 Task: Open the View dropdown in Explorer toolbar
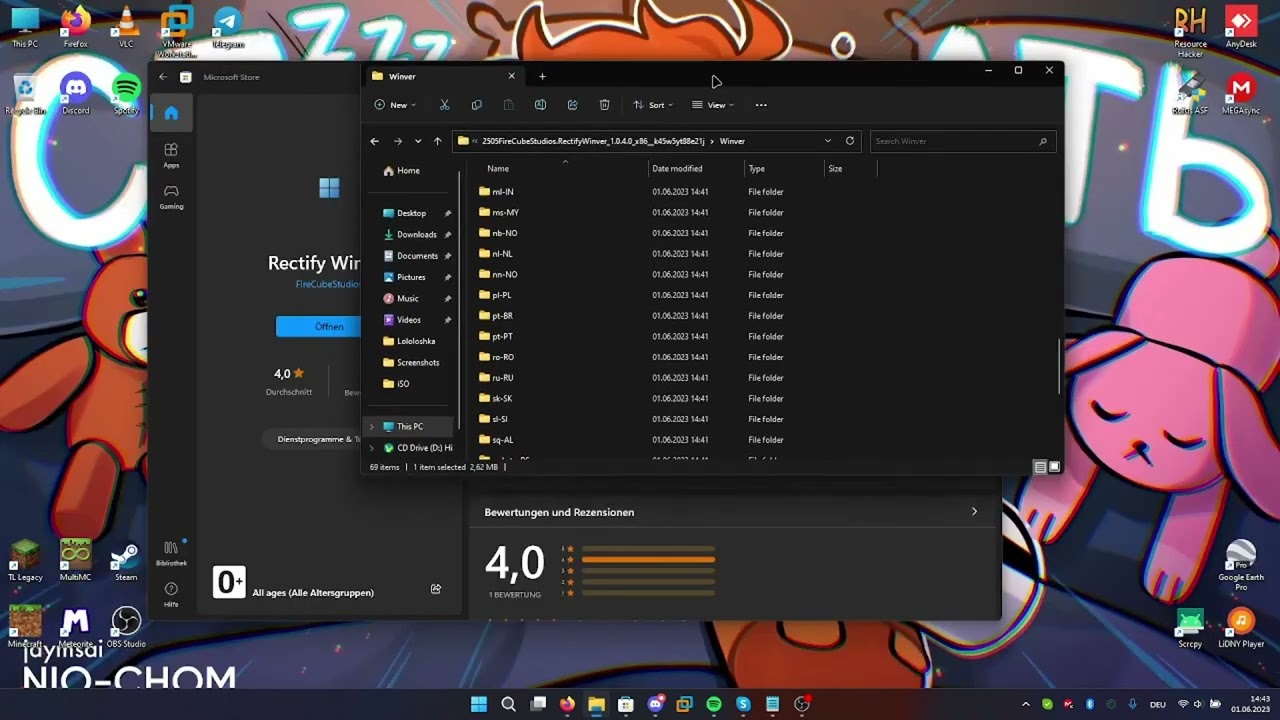[713, 105]
